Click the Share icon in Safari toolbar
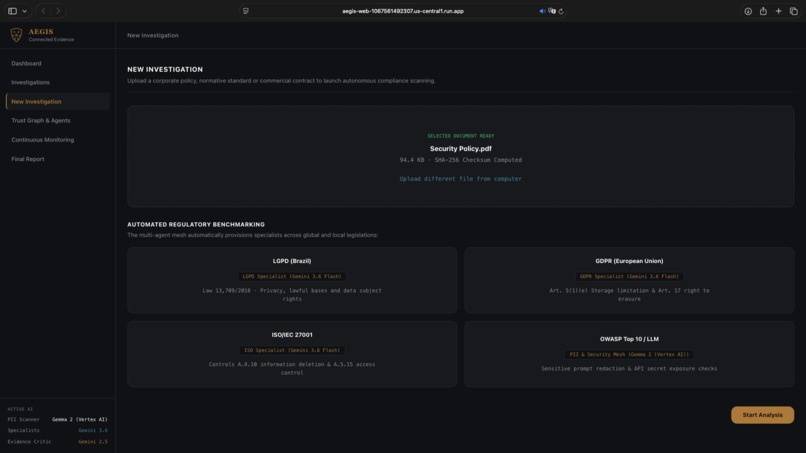Screen dimensions: 806x453 coord(763,11)
